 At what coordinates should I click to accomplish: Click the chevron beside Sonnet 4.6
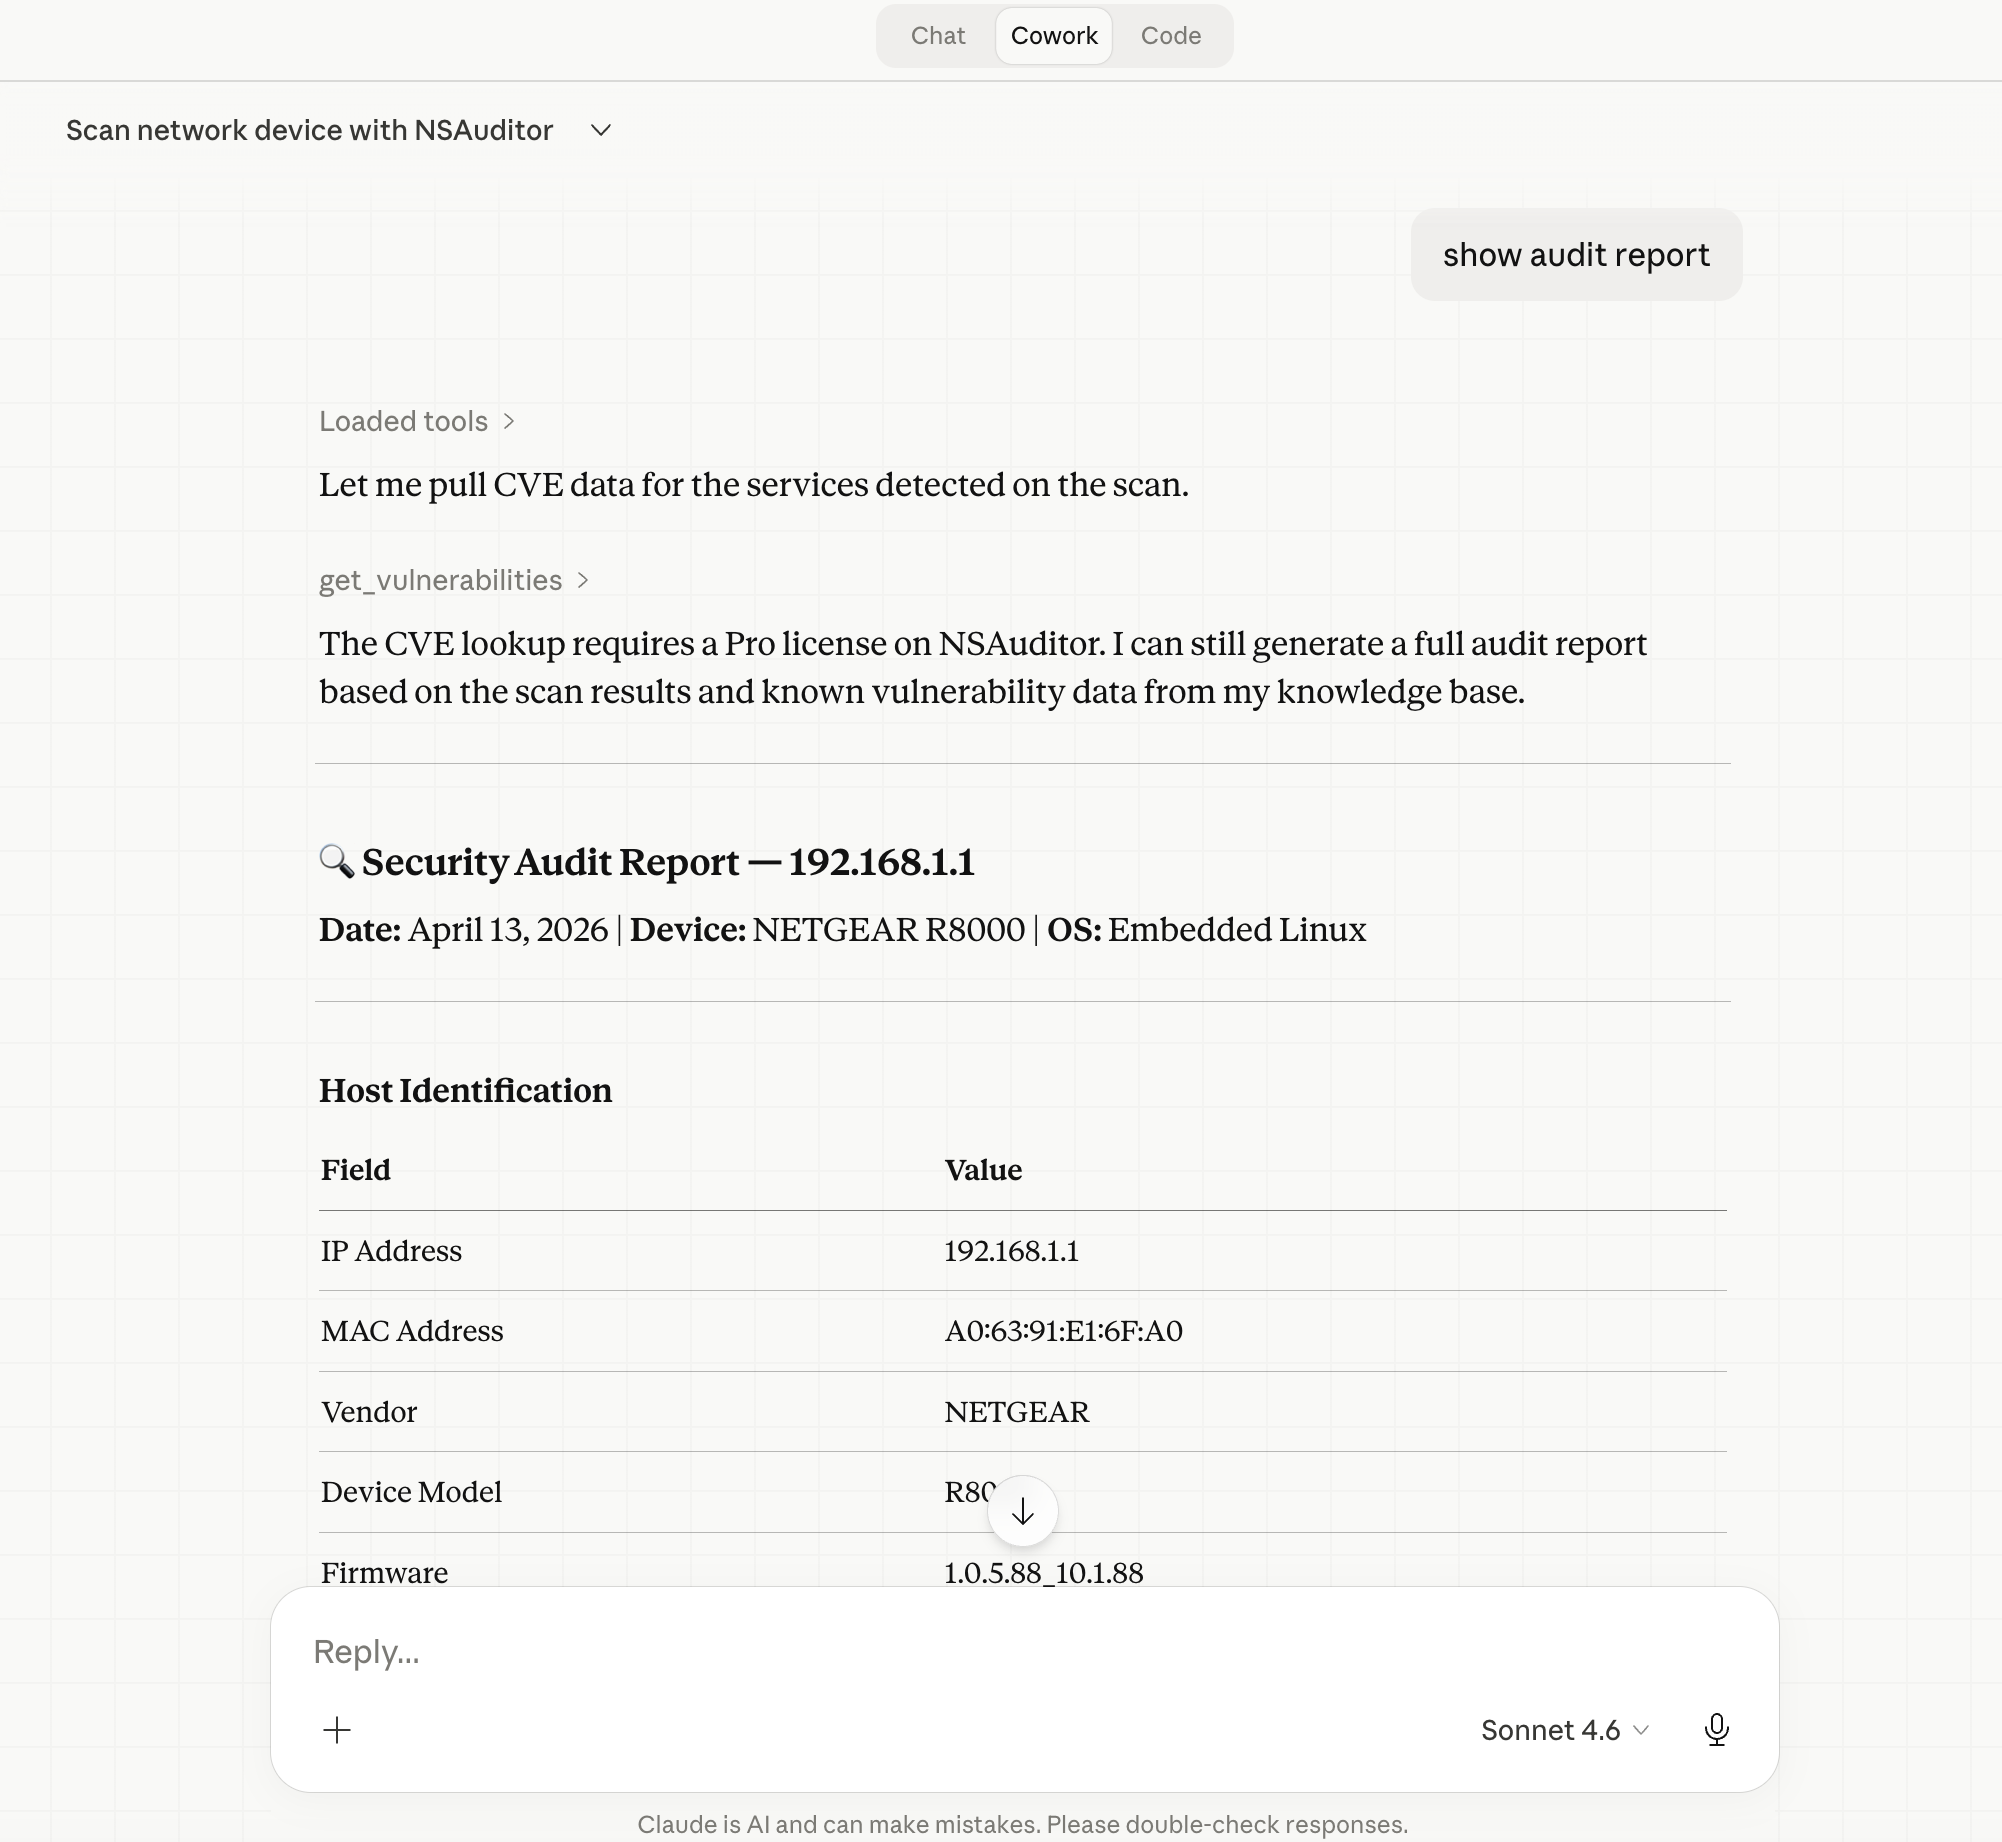(1640, 1730)
